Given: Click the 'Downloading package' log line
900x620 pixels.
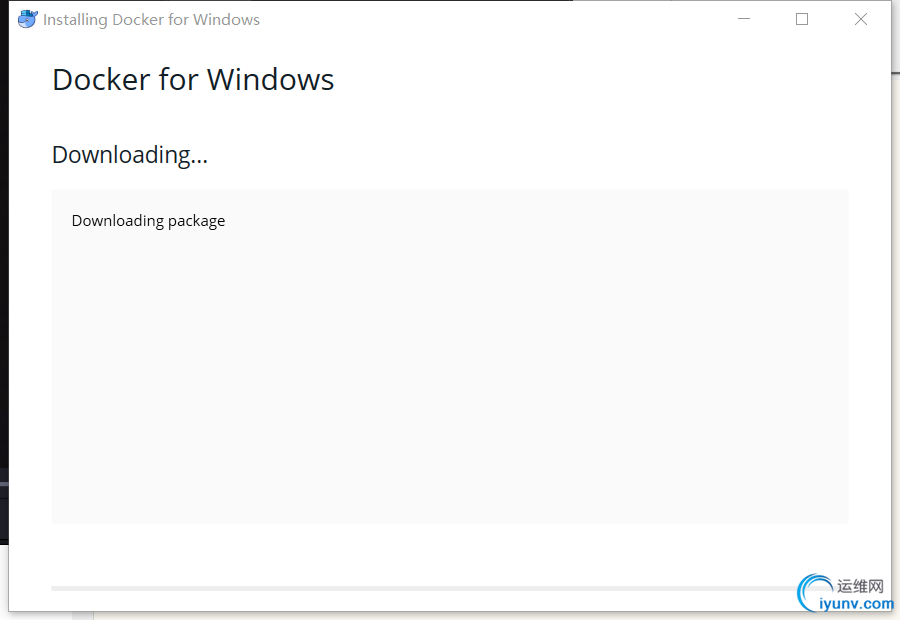Looking at the screenshot, I should 148,221.
